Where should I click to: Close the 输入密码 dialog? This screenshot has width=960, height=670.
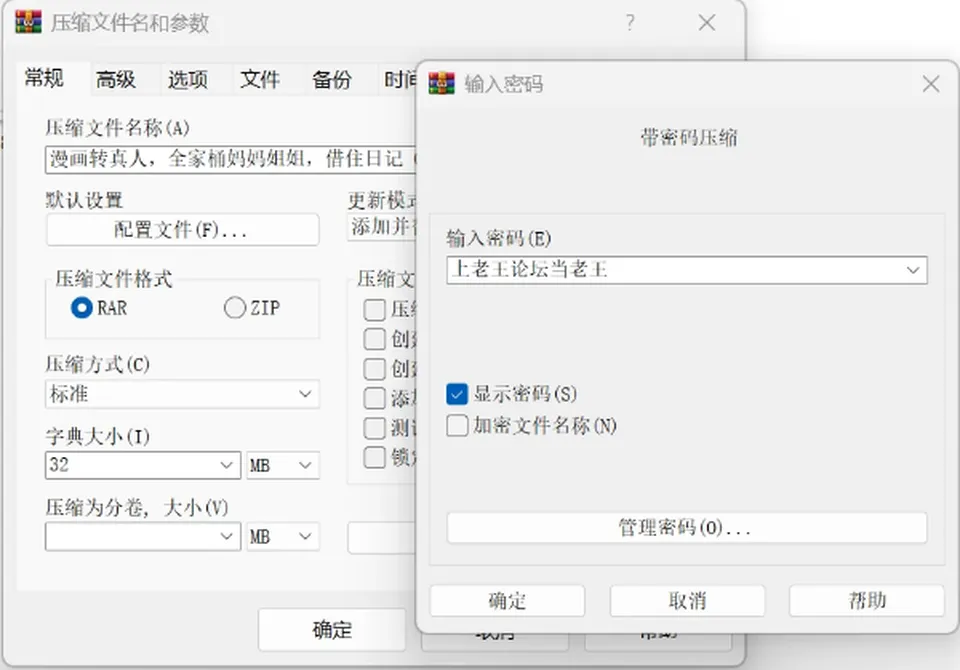931,84
